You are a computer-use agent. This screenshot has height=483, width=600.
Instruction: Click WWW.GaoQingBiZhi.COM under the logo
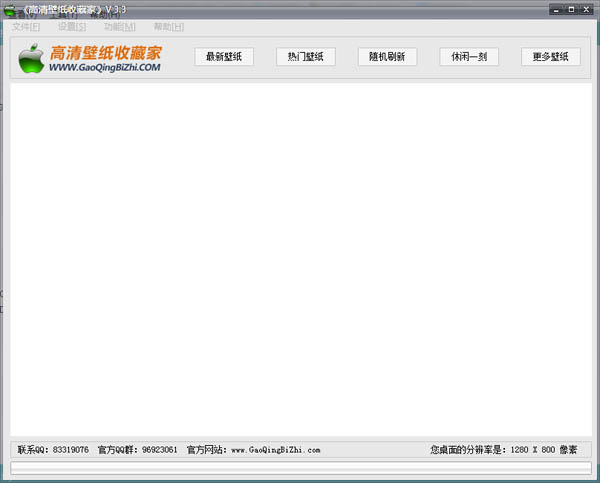[104, 67]
